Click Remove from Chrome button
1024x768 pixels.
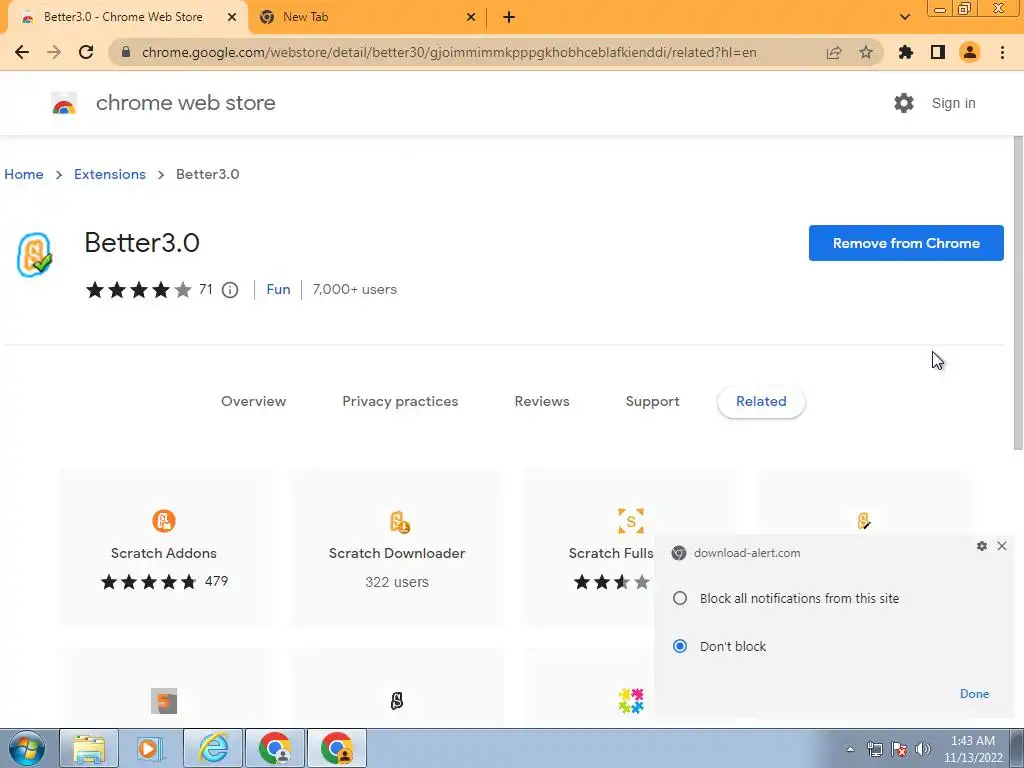[906, 243]
